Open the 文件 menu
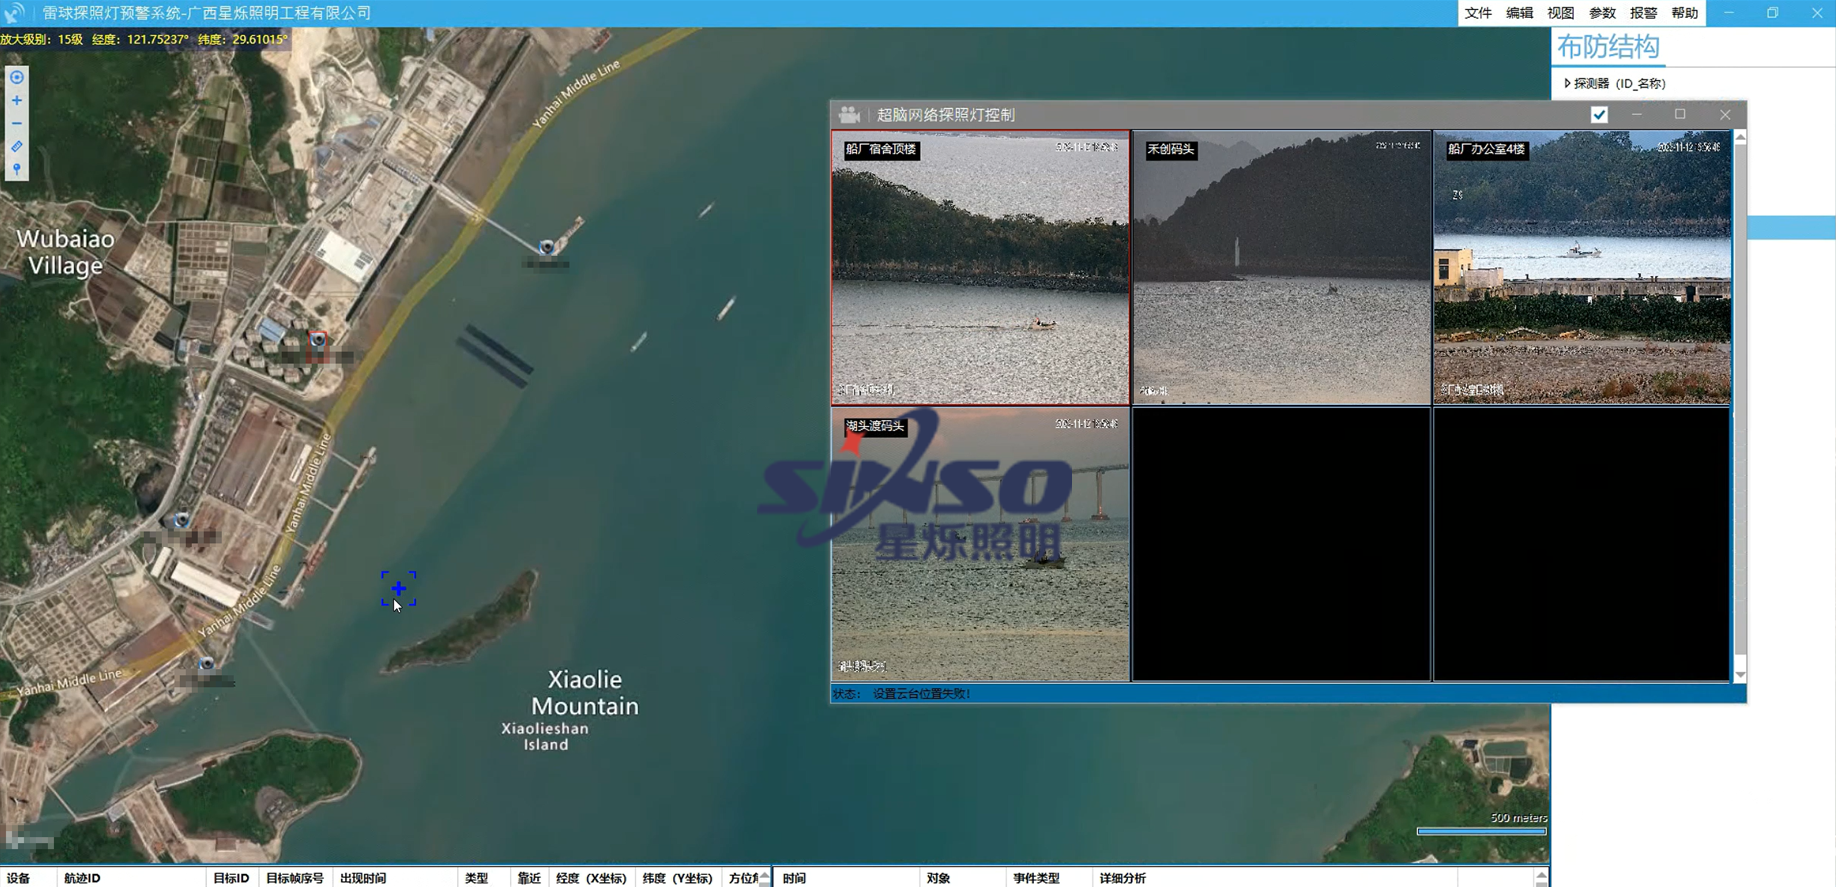 coord(1477,13)
